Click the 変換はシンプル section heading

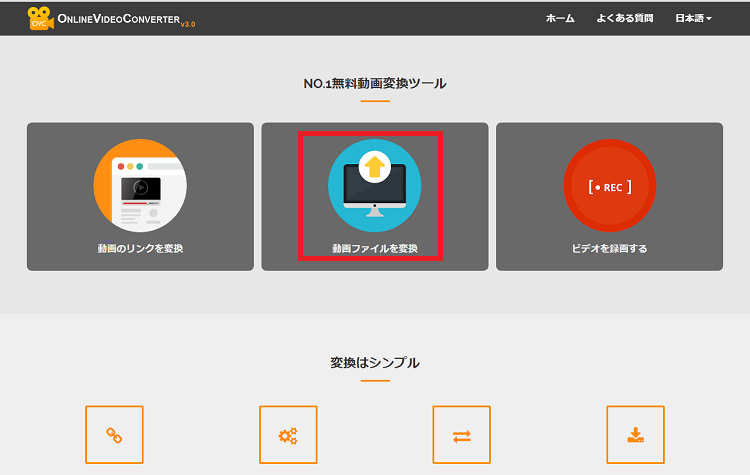(x=375, y=363)
